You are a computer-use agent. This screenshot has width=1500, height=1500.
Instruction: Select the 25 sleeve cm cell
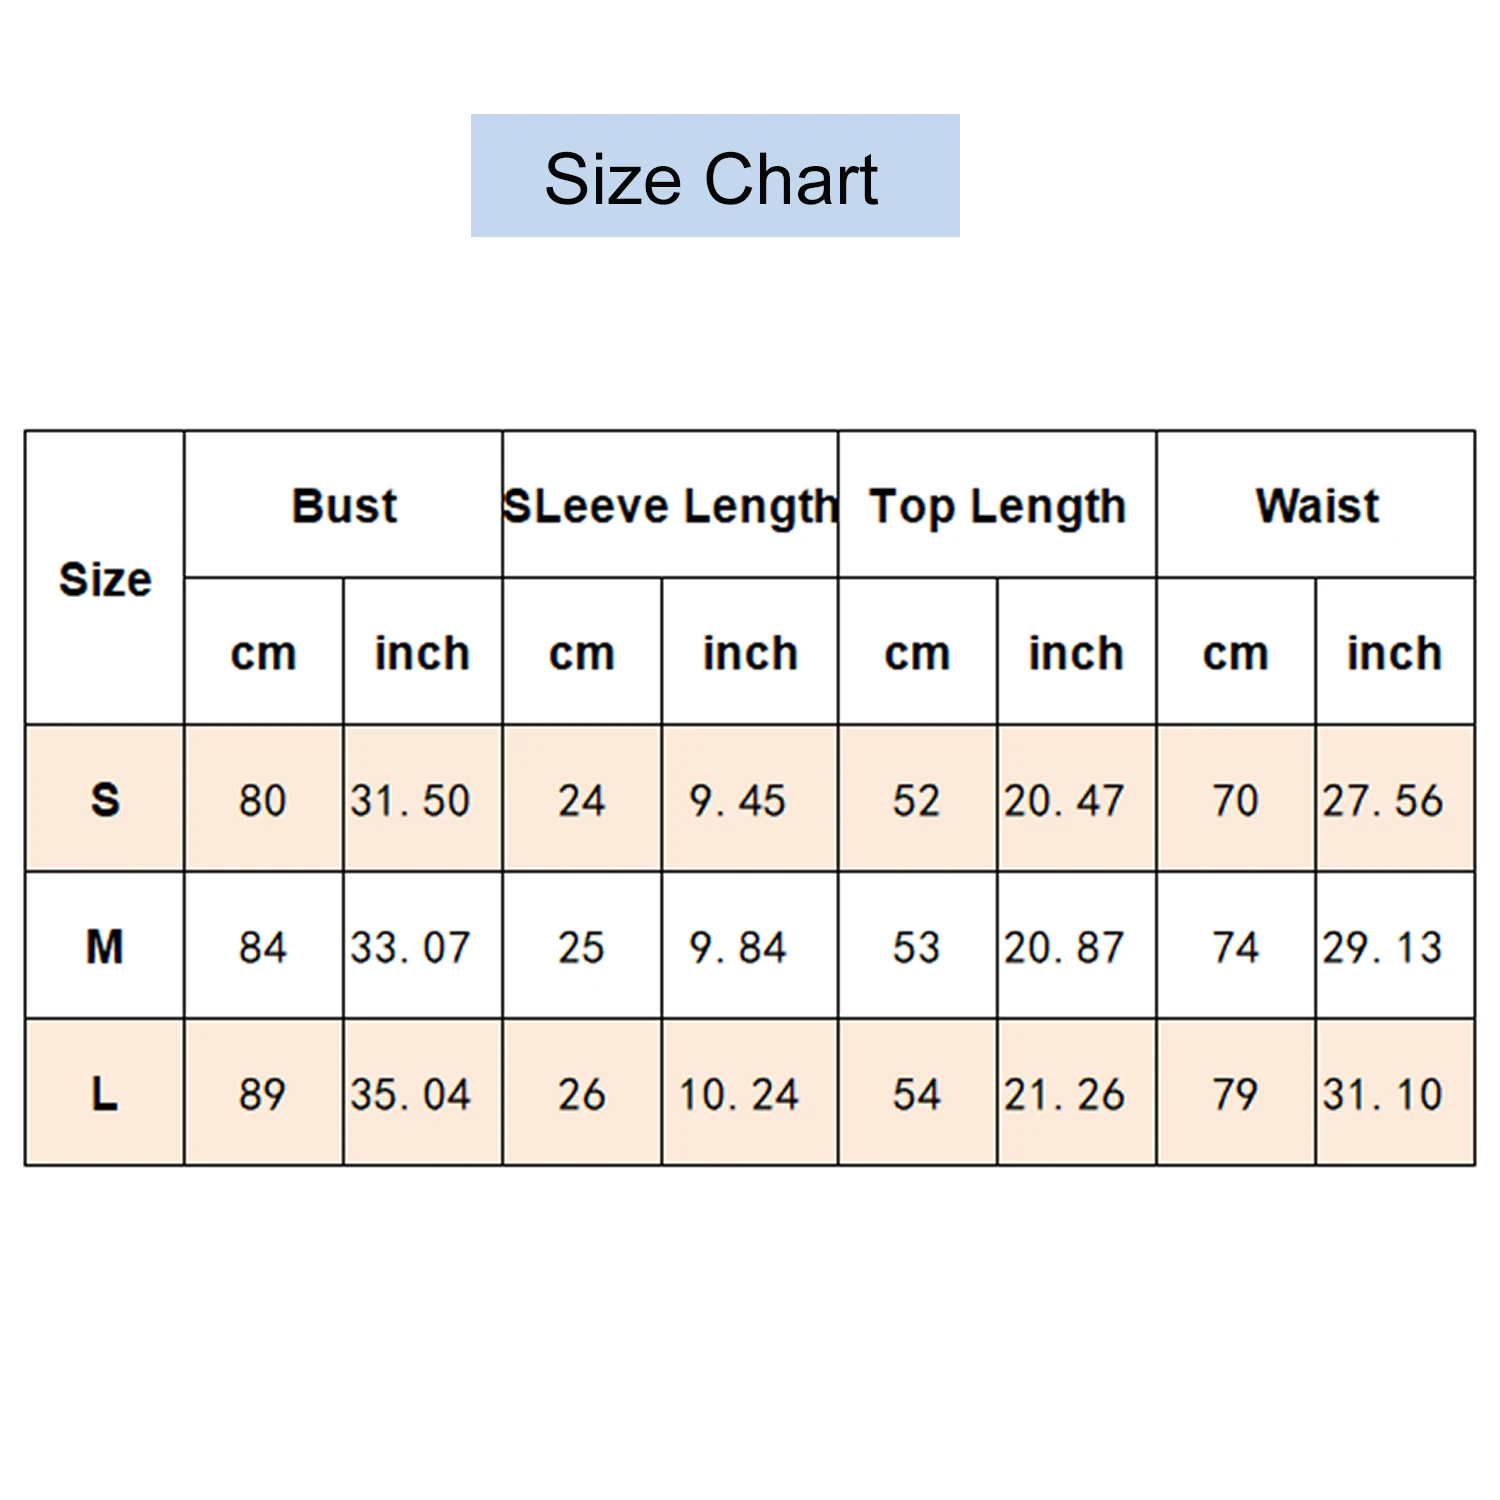tap(582, 947)
